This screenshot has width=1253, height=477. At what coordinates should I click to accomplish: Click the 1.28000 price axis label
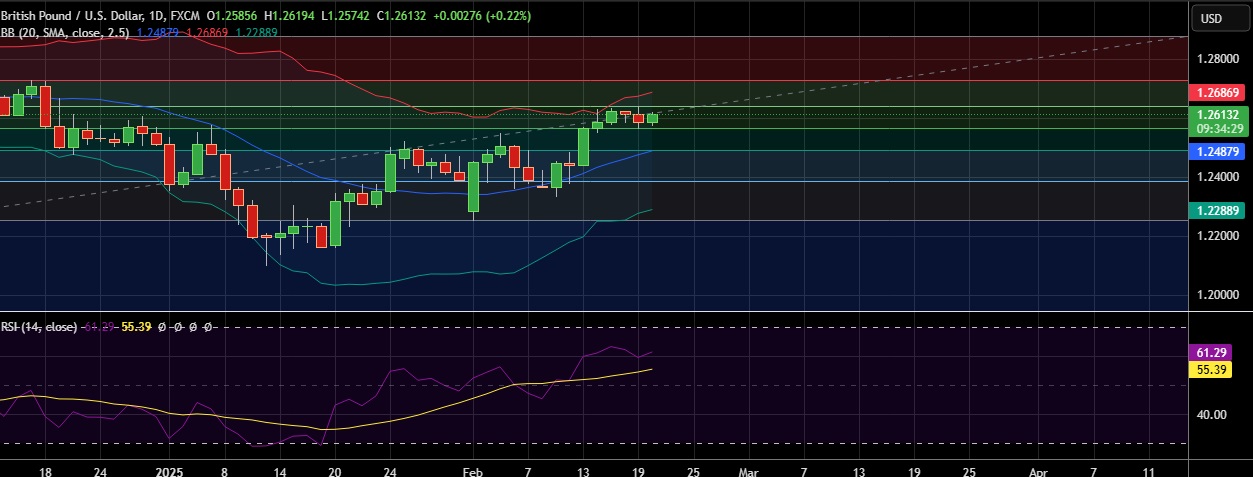1217,59
